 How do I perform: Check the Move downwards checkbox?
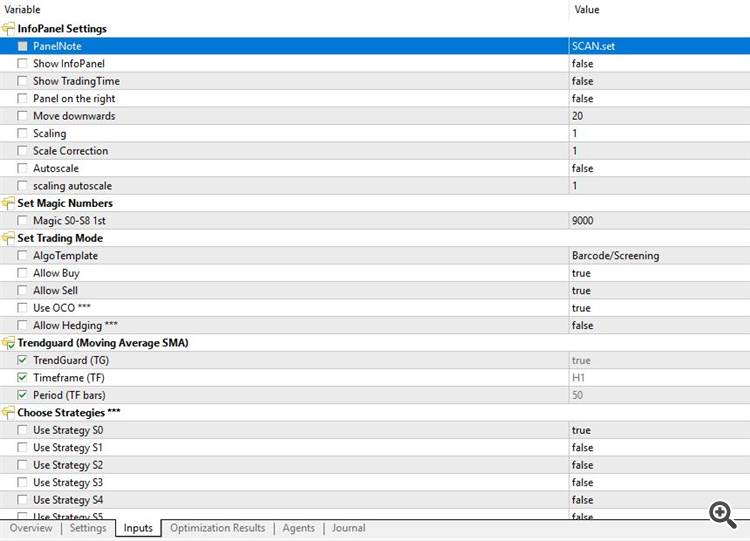[22, 116]
